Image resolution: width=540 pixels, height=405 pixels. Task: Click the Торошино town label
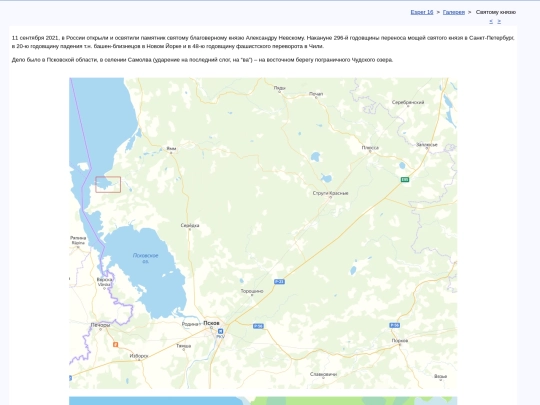[252, 291]
